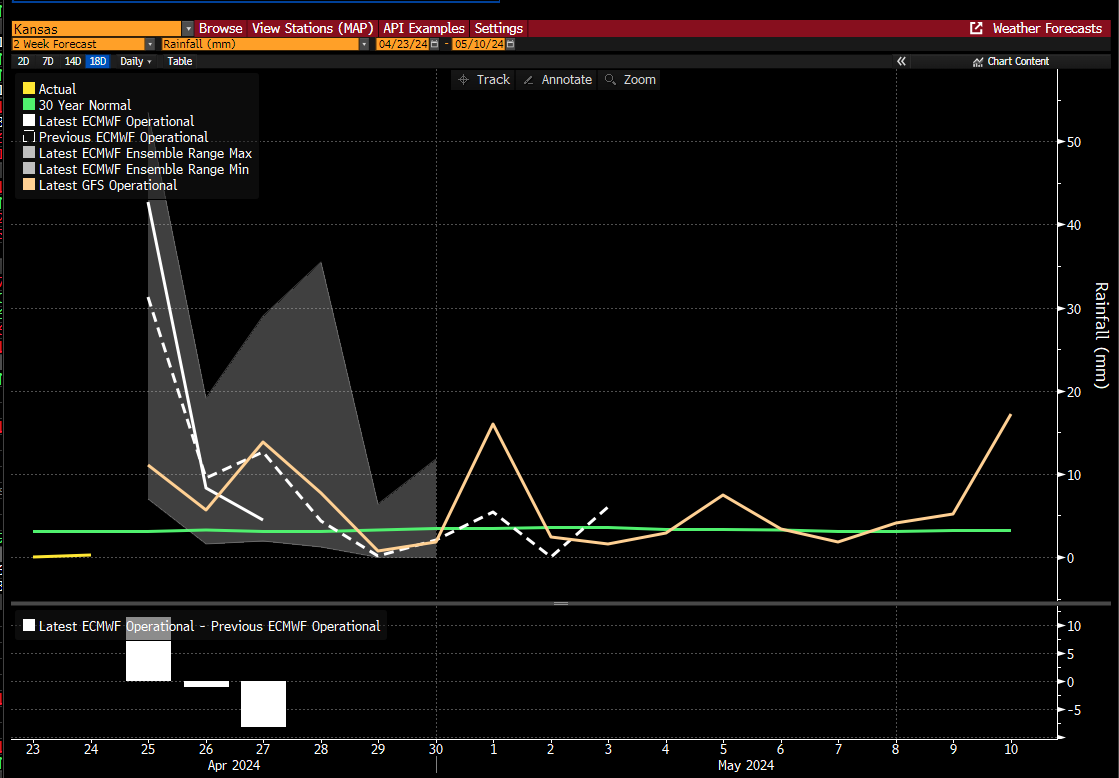Screen dimensions: 1119x778
Task: Click the "Previous ECMWF Operational" legend label
Action: tap(123, 137)
